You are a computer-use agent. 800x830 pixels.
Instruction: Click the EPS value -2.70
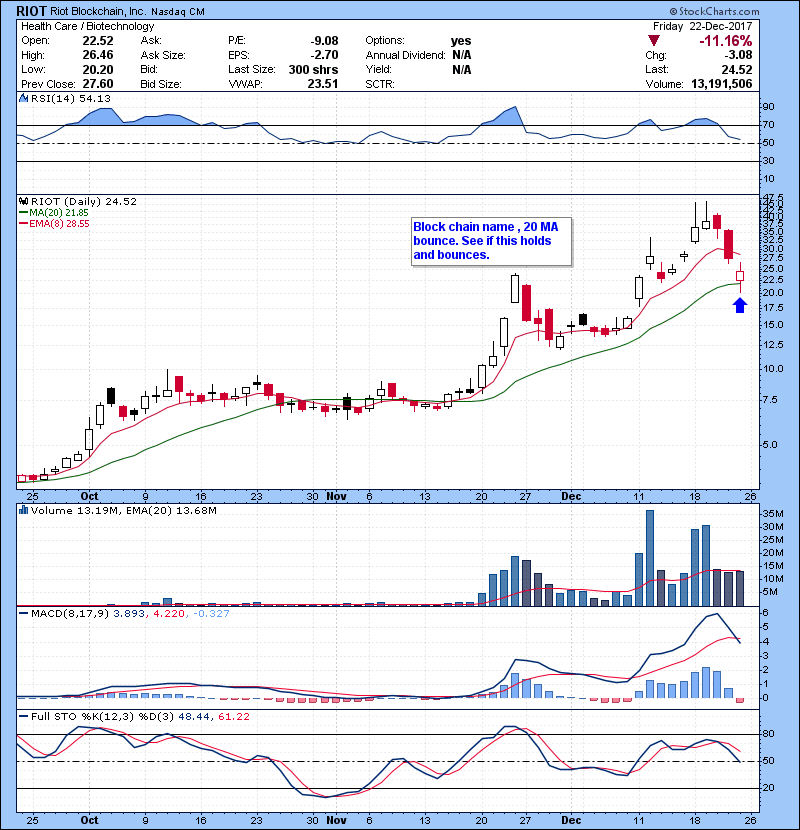click(324, 55)
